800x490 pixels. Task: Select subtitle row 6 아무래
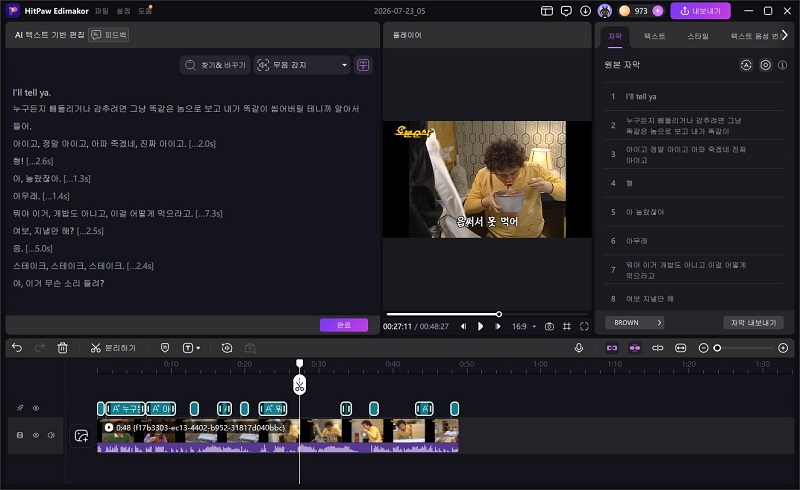(x=694, y=240)
